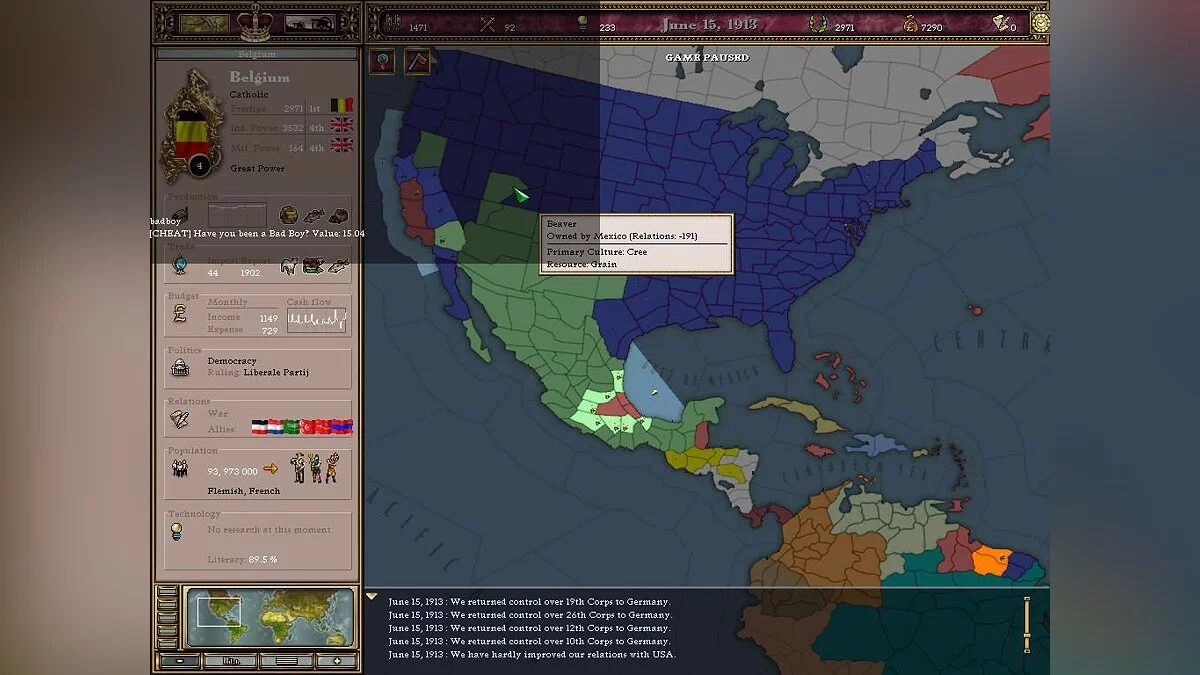Open the Production factory icon
Viewport: 1200px width, 675px height.
coord(180,214)
